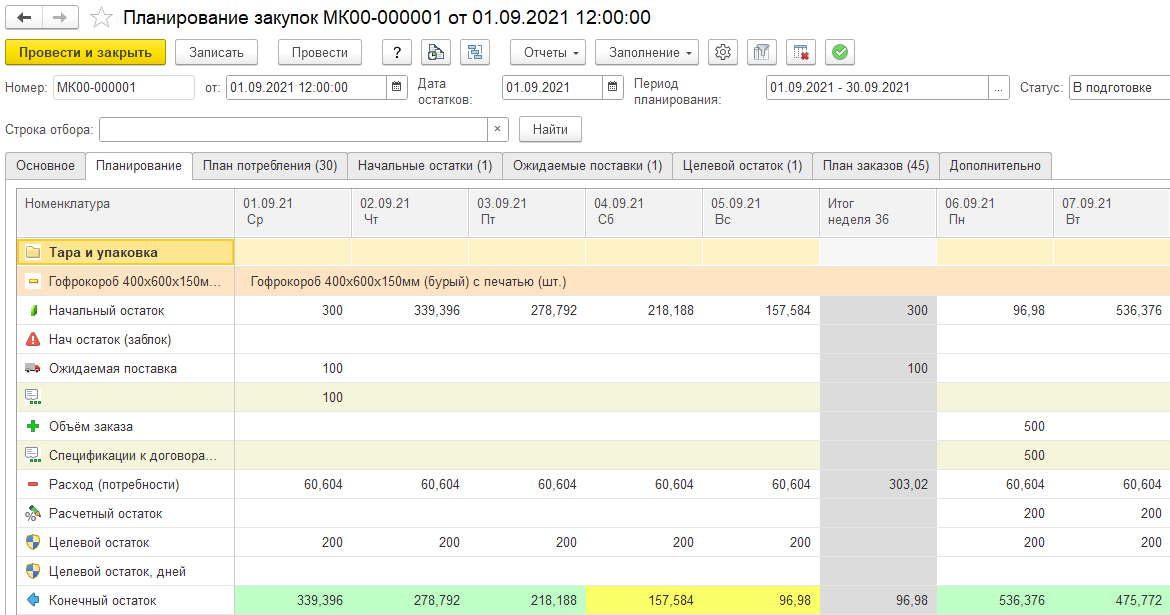Image resolution: width=1170 pixels, height=615 pixels.
Task: Add document to favorites with the star
Action: [101, 17]
